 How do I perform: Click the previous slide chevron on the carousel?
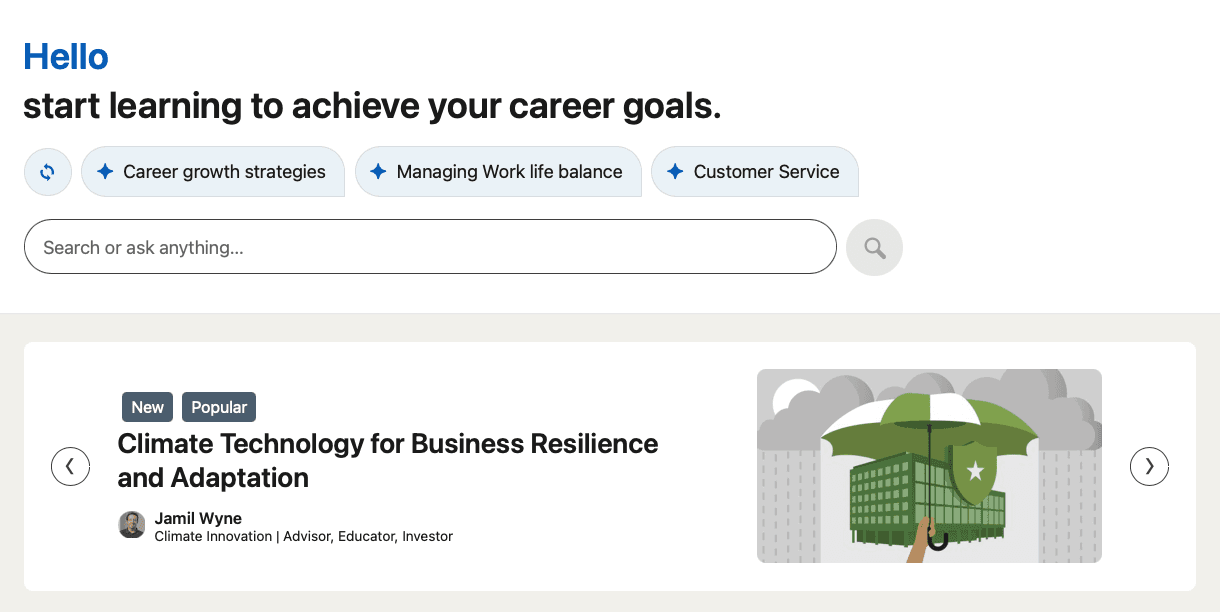click(70, 466)
